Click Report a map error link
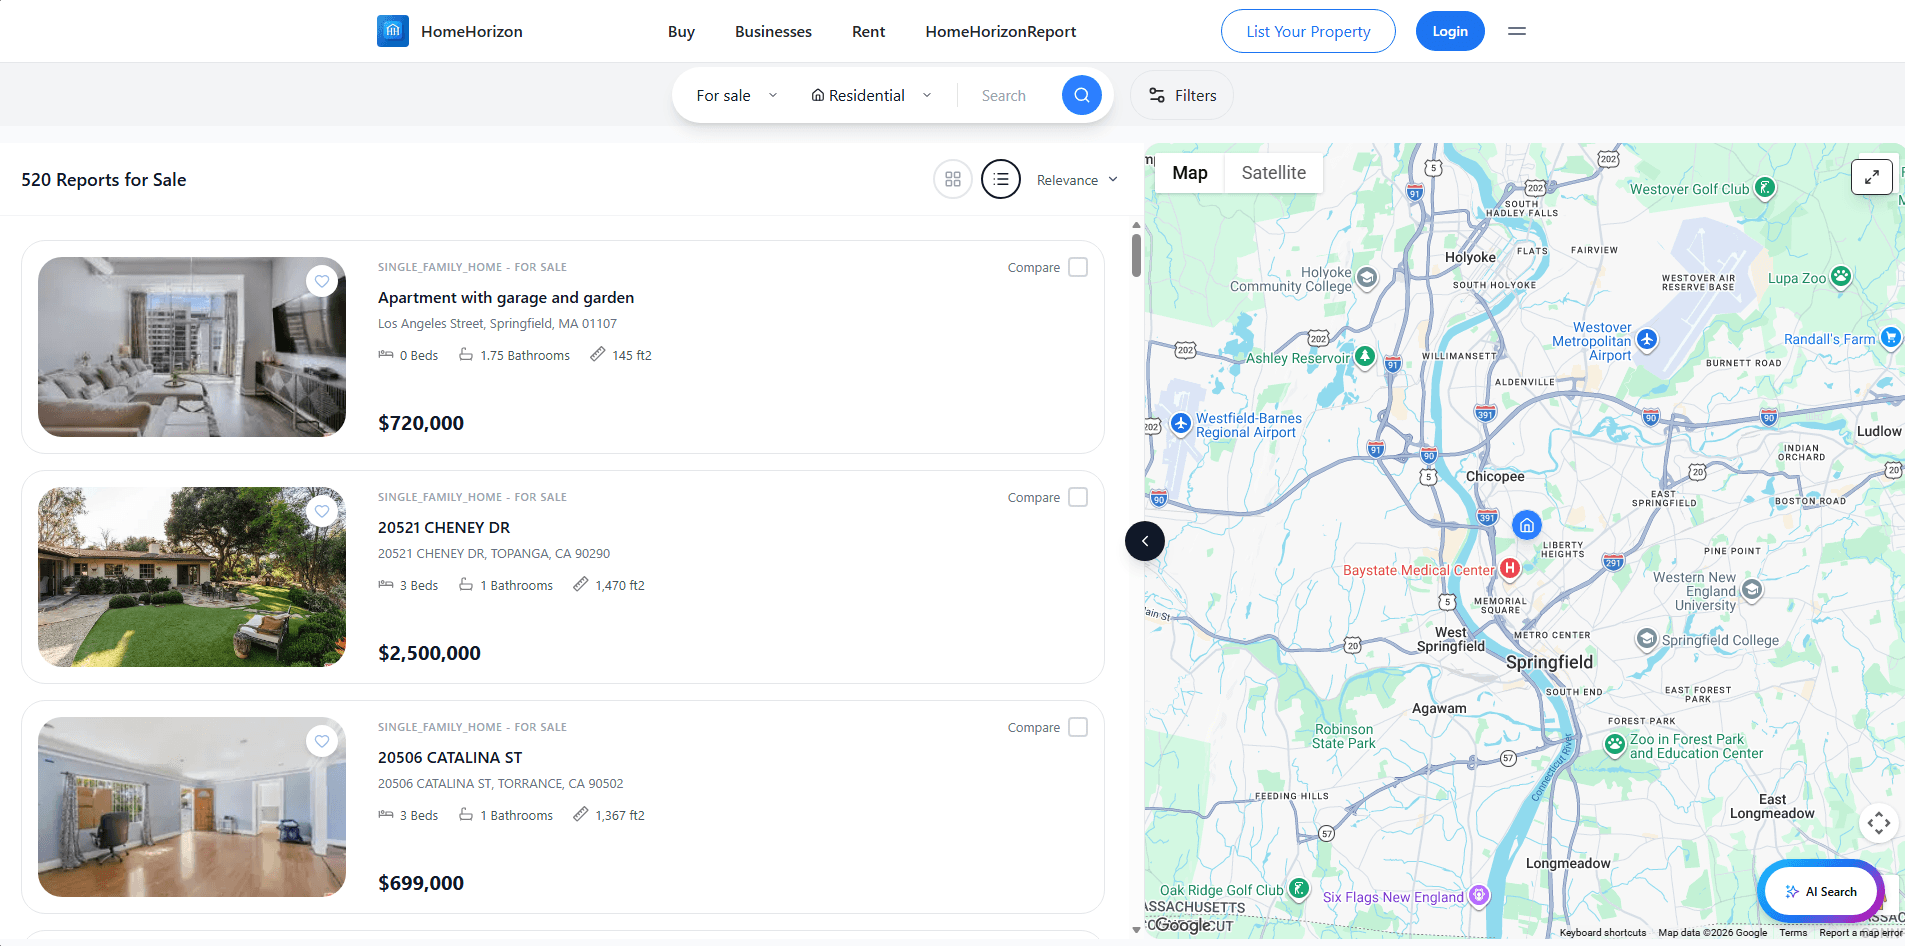The height and width of the screenshot is (946, 1905). (x=1860, y=933)
